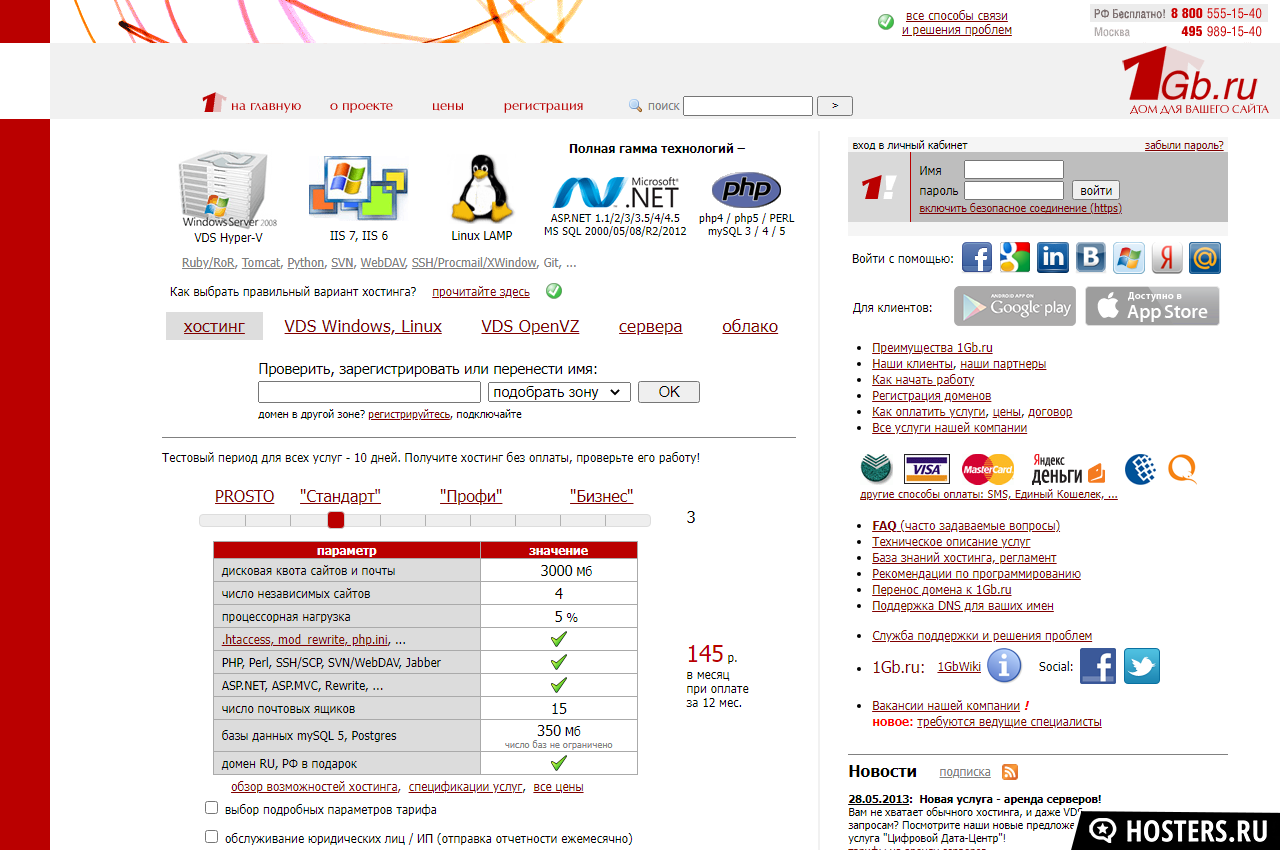The width and height of the screenshot is (1280, 850).
Task: Open the Google Play app badge
Action: pos(1015,306)
